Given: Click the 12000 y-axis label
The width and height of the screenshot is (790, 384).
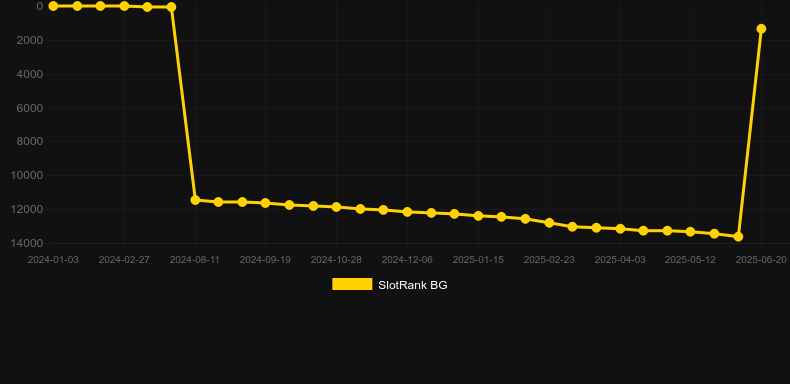Looking at the screenshot, I should [27, 210].
